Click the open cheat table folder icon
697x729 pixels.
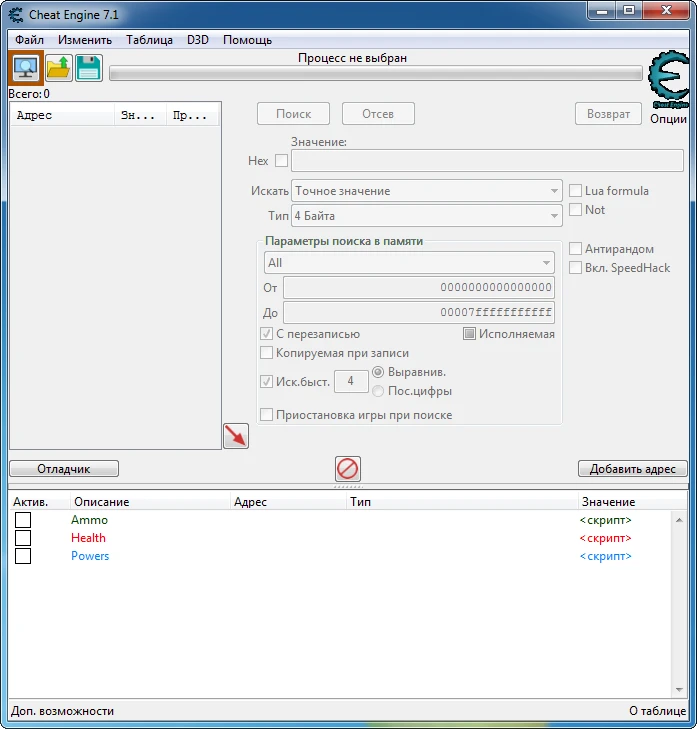[x=59, y=68]
